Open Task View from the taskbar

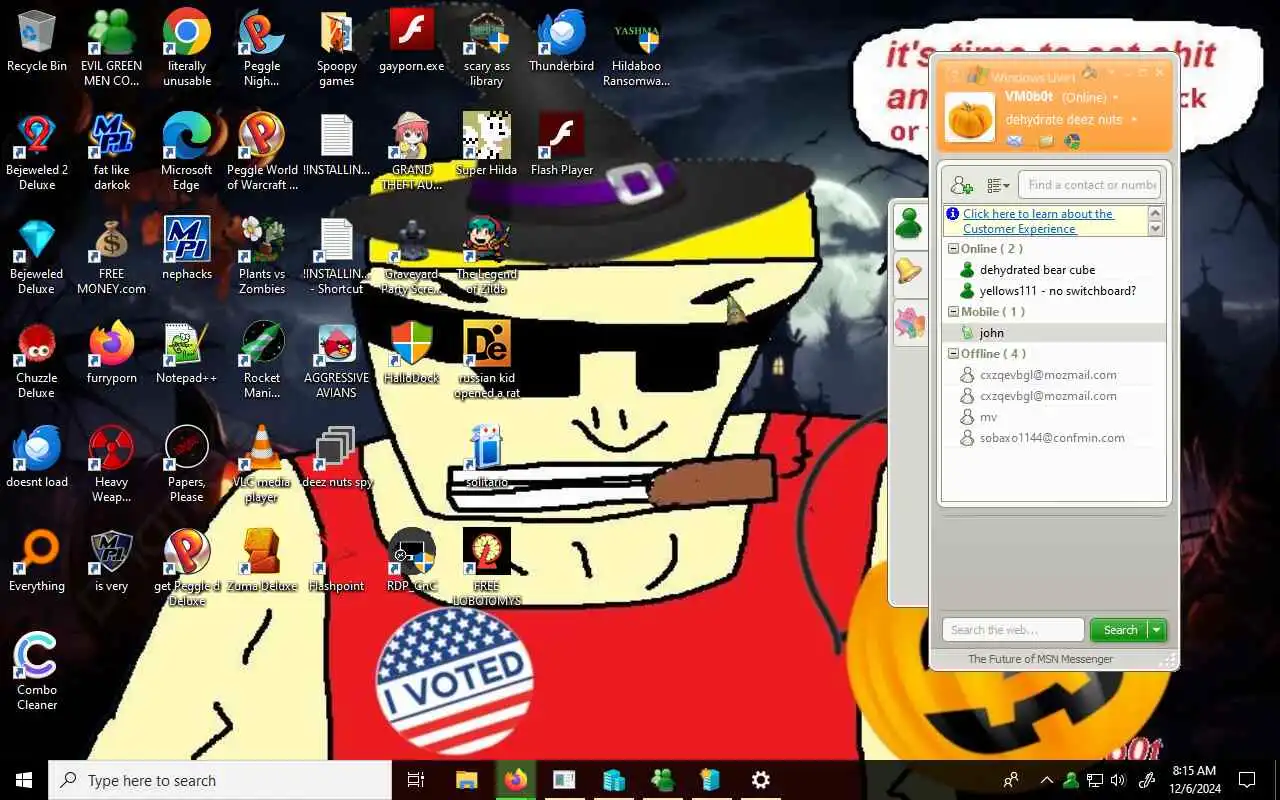coord(416,780)
